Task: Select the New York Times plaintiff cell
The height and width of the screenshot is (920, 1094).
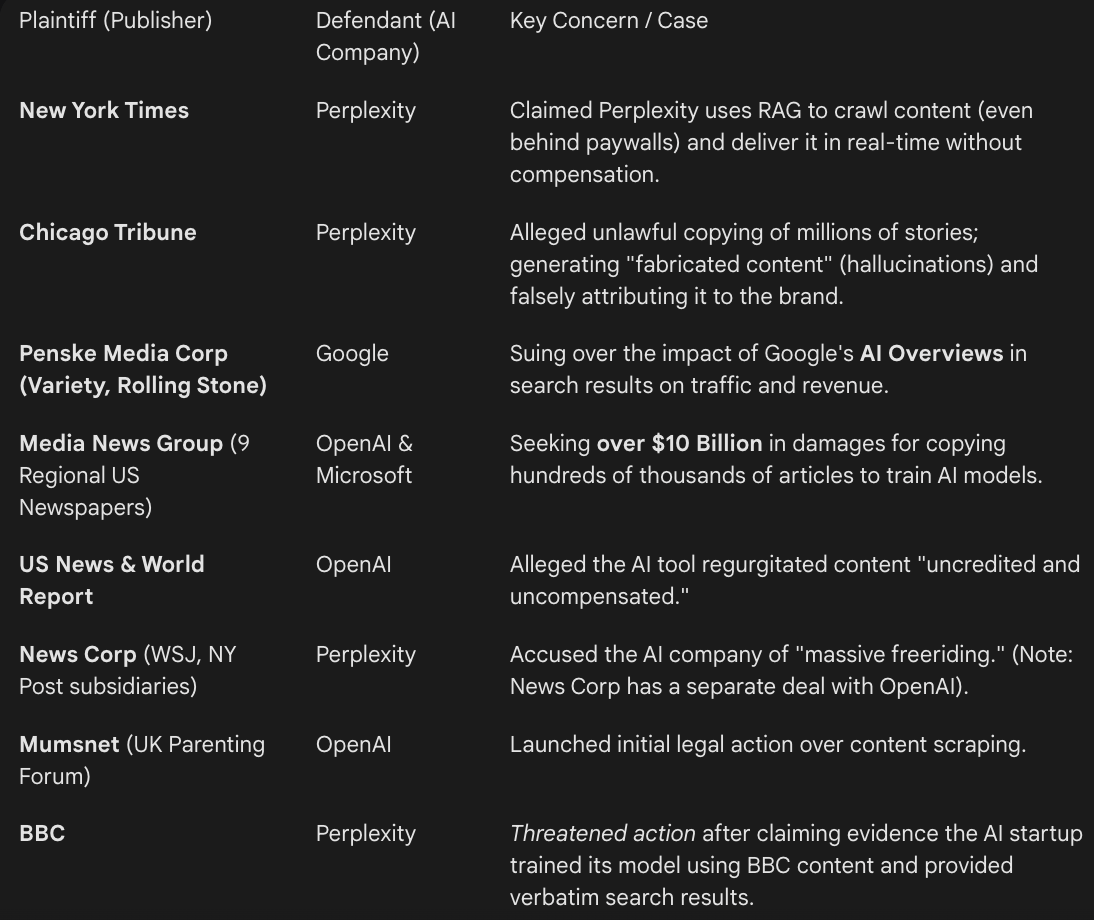Action: [x=104, y=110]
